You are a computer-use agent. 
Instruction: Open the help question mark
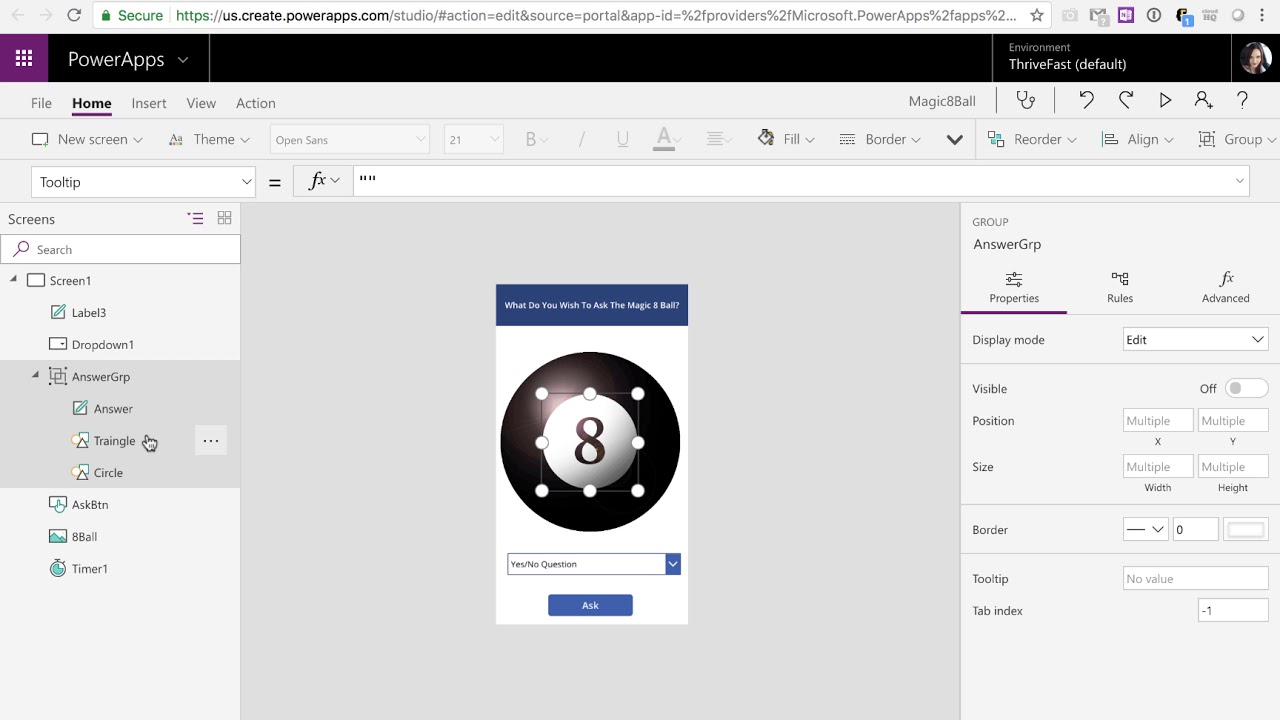(x=1242, y=100)
